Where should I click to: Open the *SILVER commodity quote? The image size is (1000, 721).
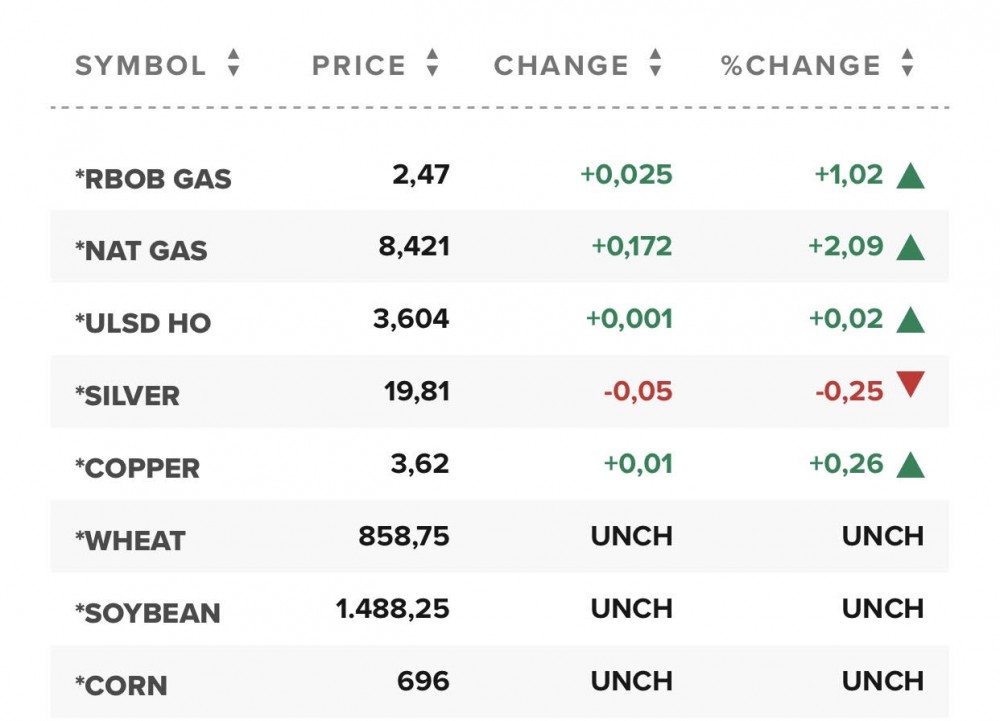point(127,396)
